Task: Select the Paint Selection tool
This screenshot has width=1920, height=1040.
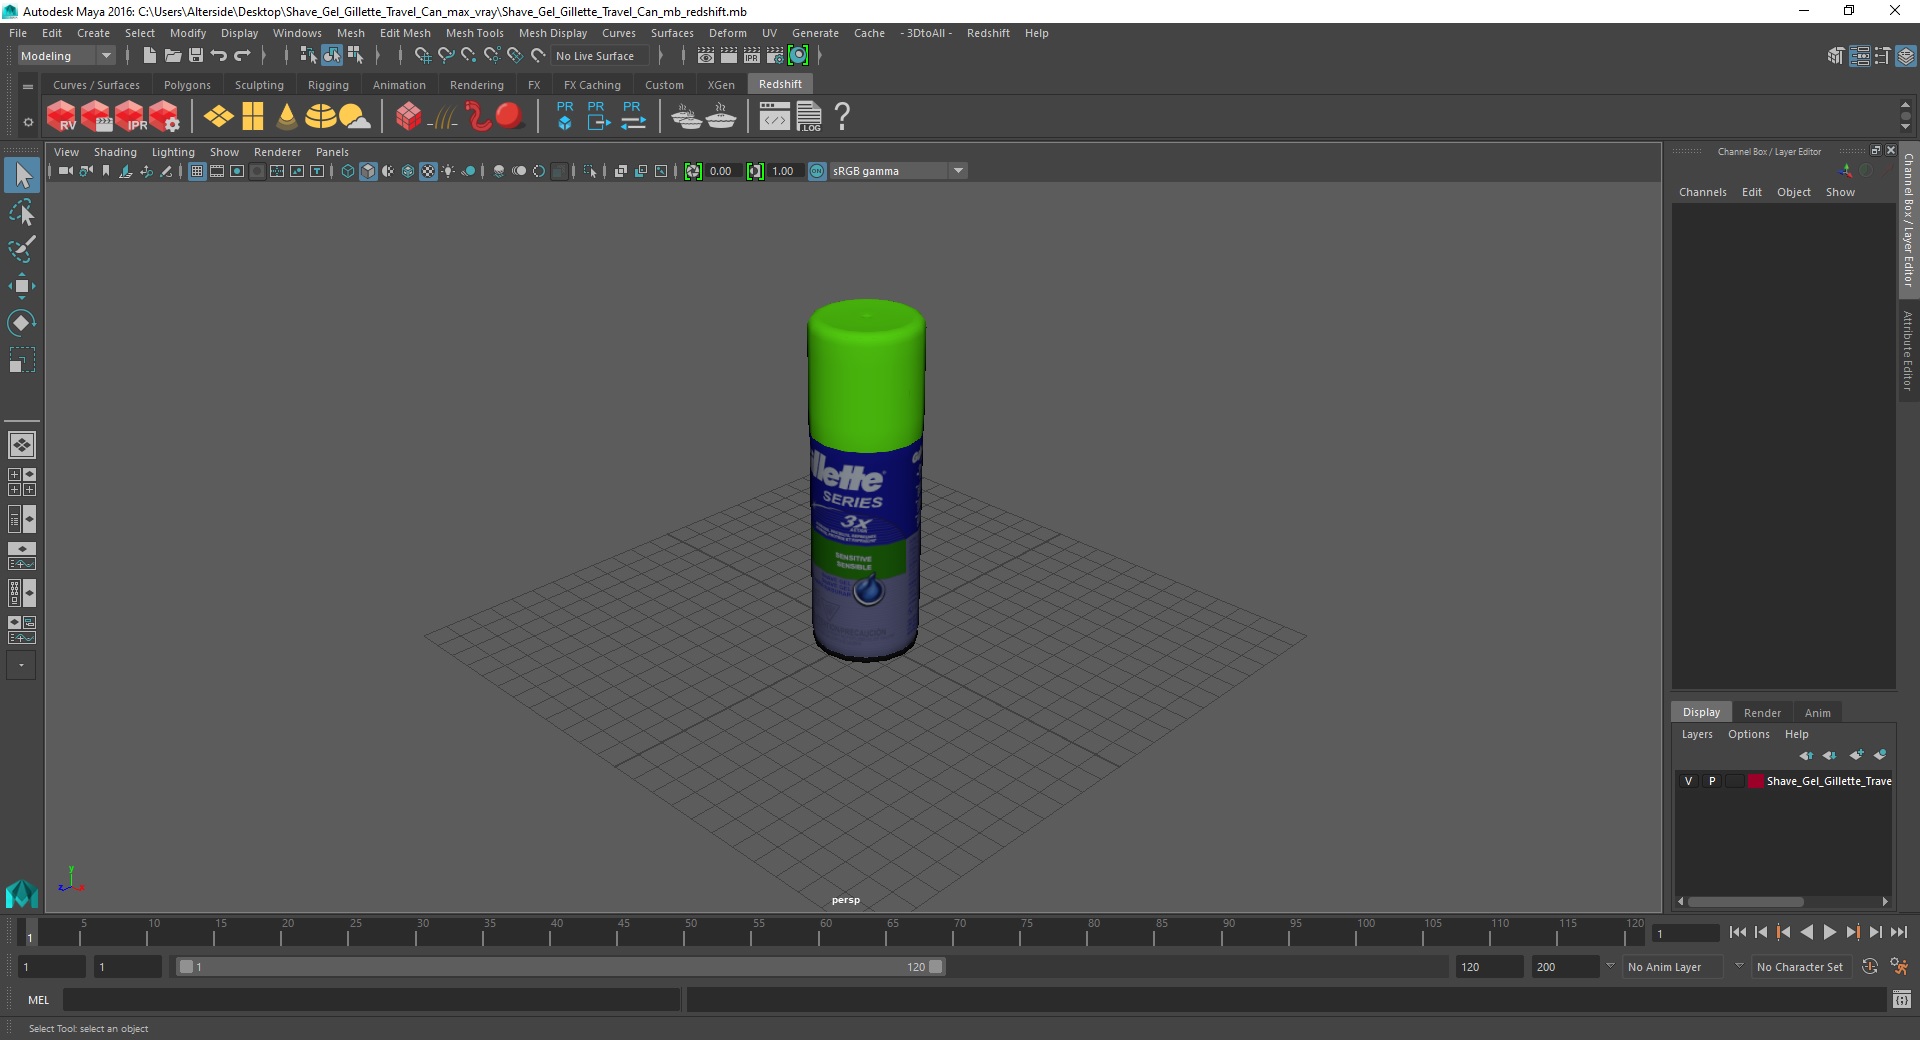Action: point(21,249)
